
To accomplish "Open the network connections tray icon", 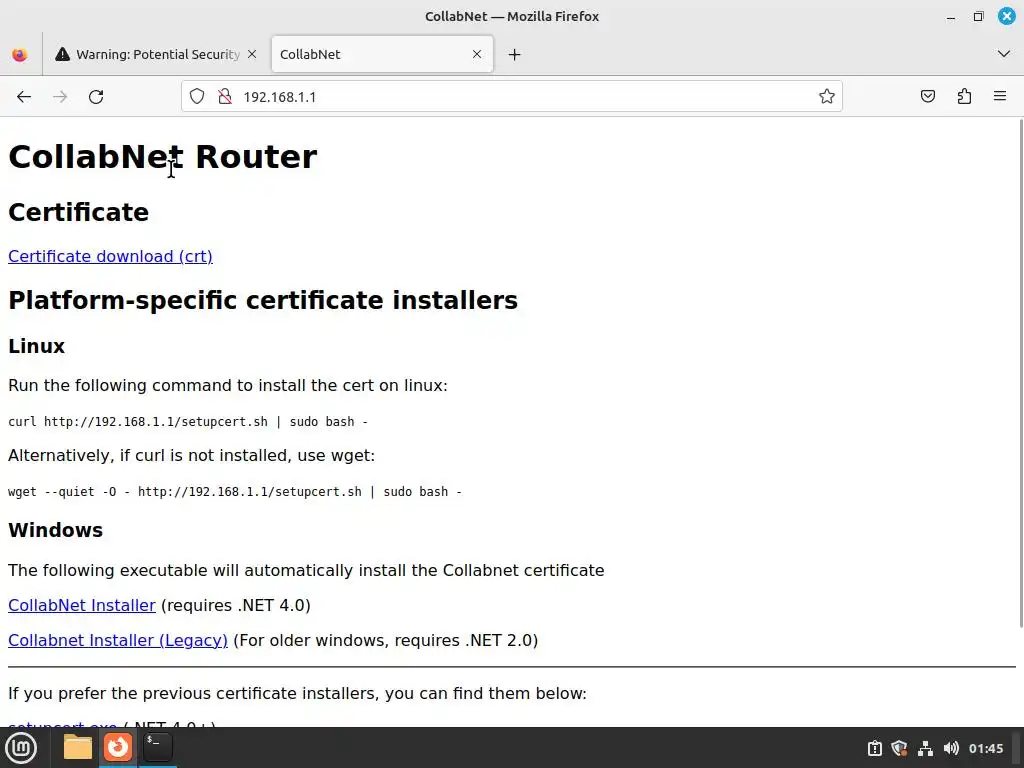I will click(925, 748).
